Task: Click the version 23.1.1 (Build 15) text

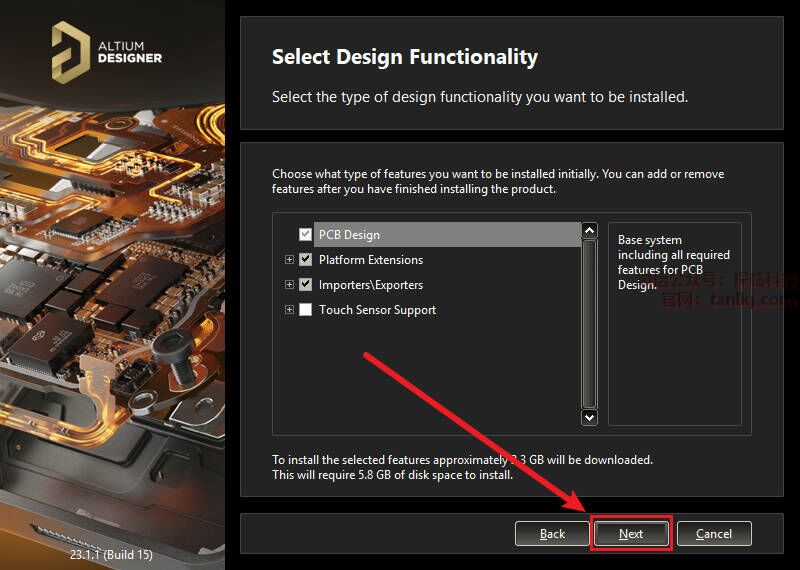Action: [x=111, y=554]
